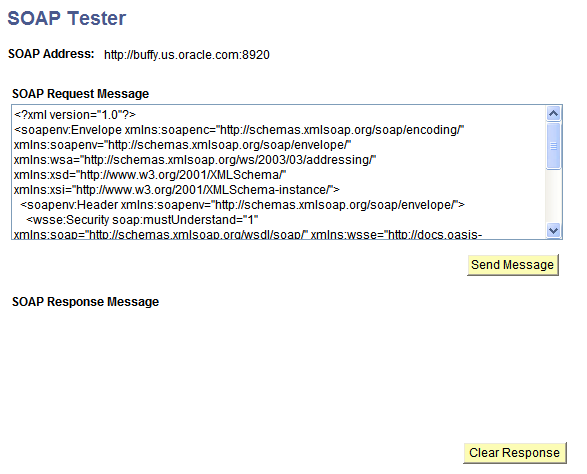The height and width of the screenshot is (474, 587).
Task: Place cursor on the xml version line
Action: (x=75, y=115)
